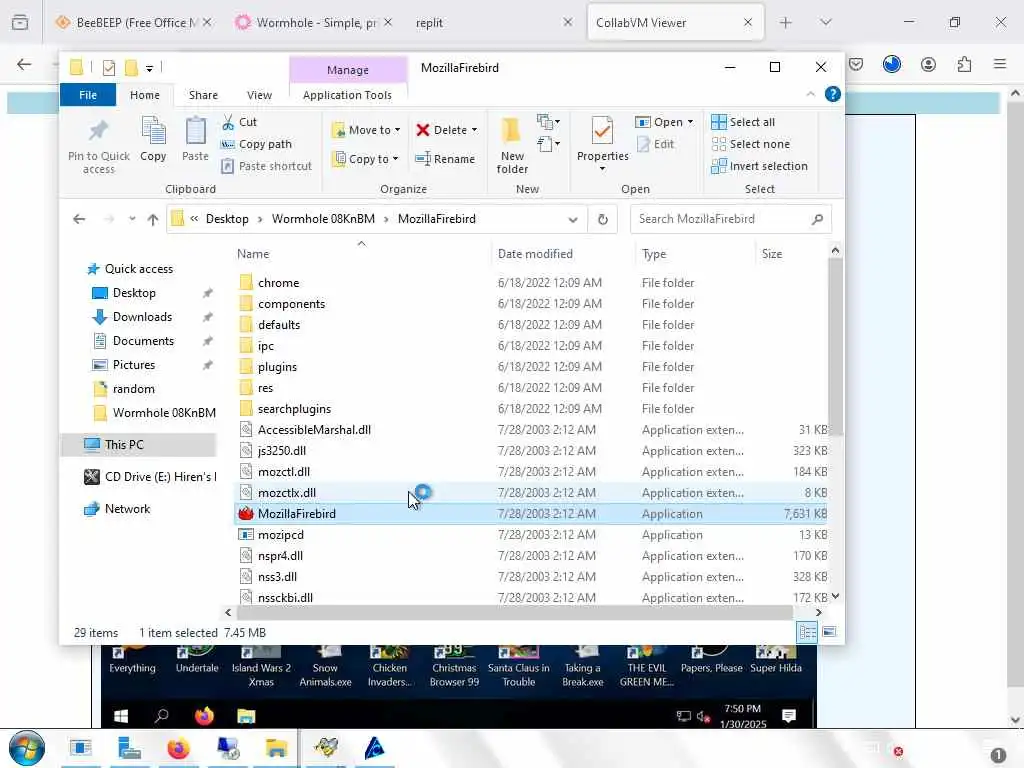The image size is (1024, 768).
Task: Select Downloads in navigation pane
Action: click(x=142, y=317)
